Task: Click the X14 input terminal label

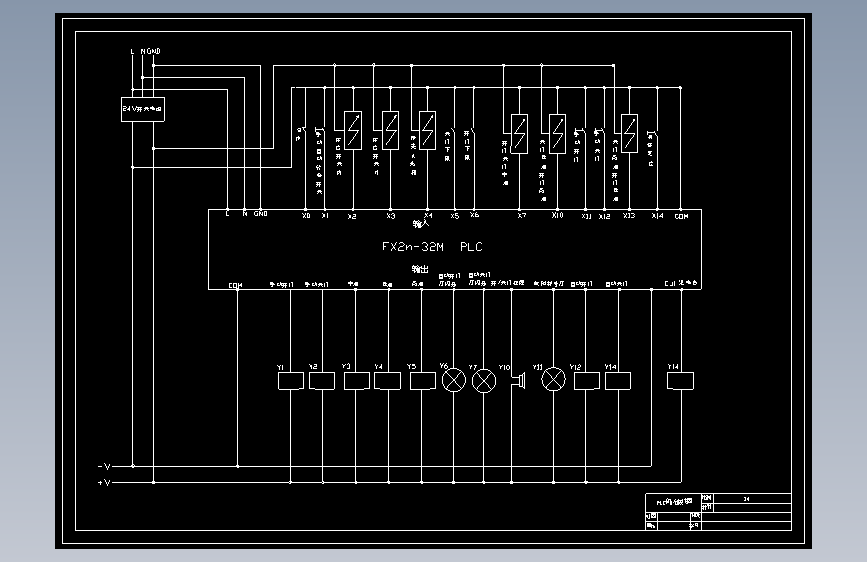Action: click(x=657, y=216)
